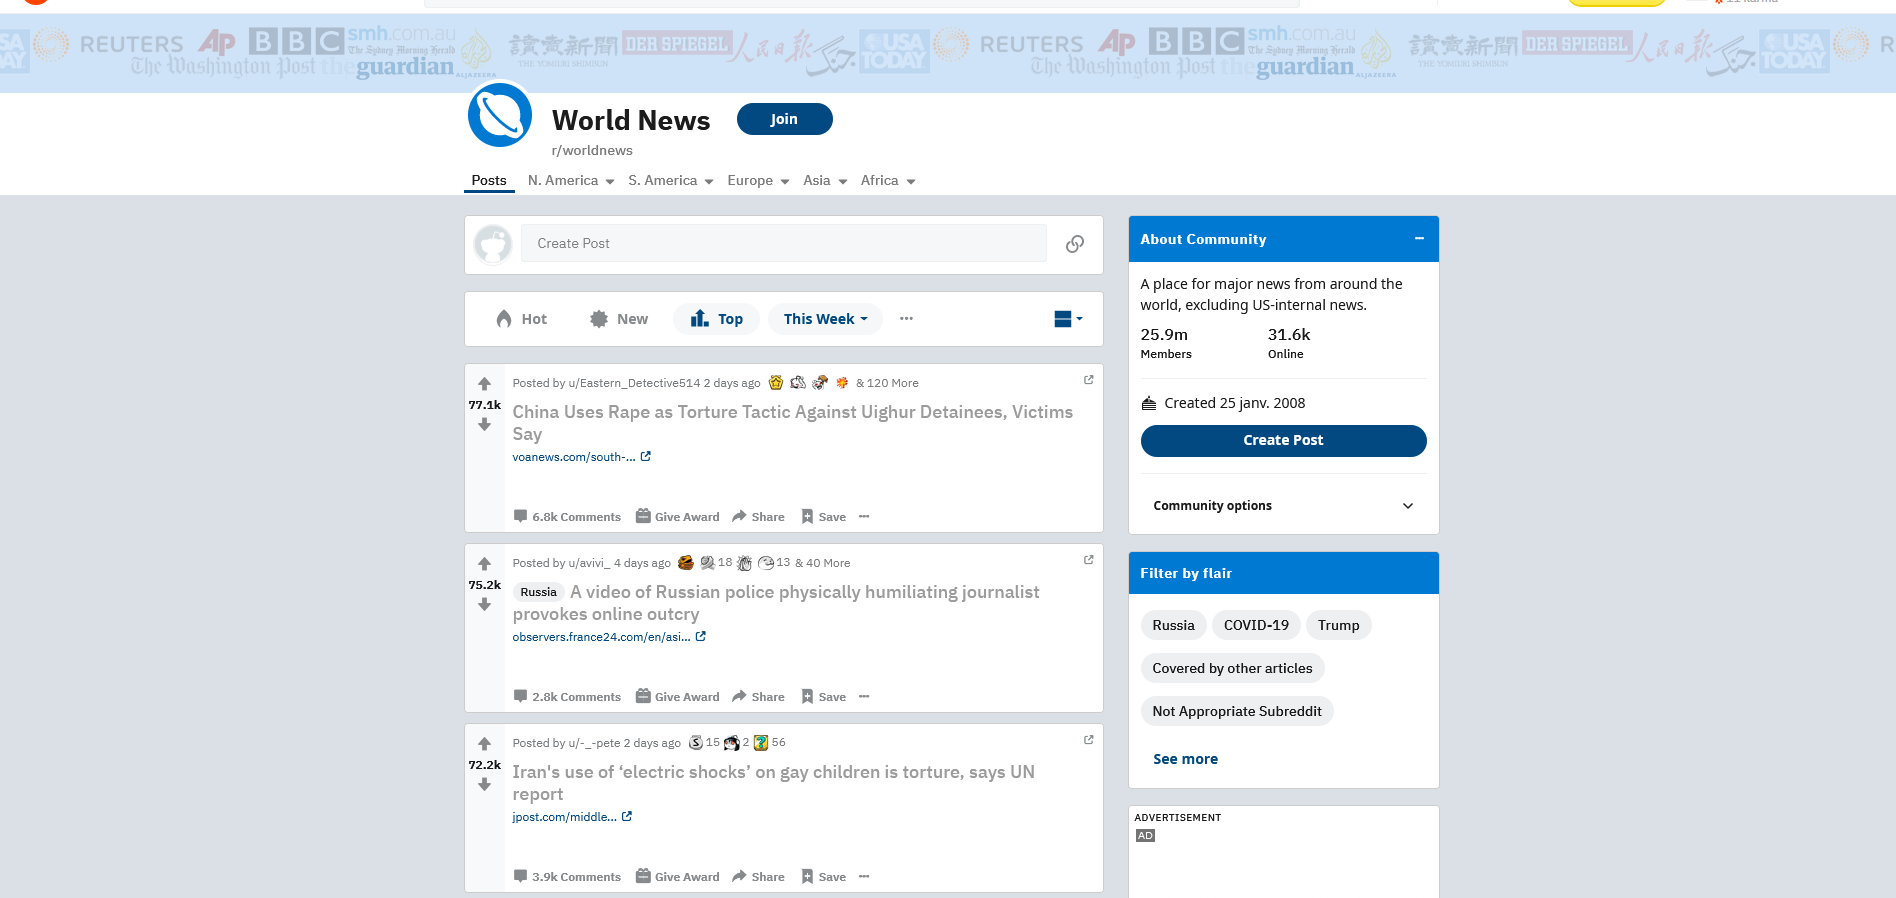This screenshot has width=1896, height=898.
Task: Collapse the About Community panel
Action: [x=1418, y=239]
